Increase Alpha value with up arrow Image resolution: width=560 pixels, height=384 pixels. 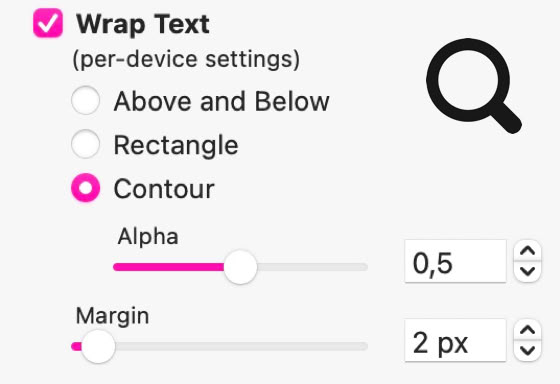pos(528,251)
